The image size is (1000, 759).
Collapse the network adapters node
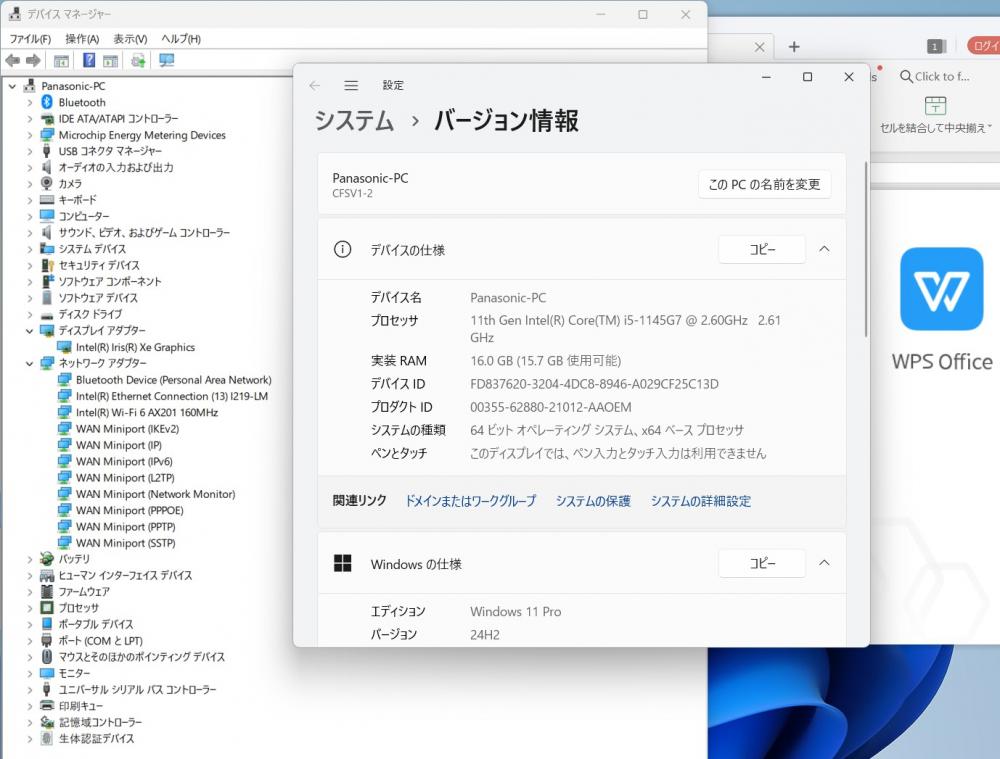coord(29,364)
